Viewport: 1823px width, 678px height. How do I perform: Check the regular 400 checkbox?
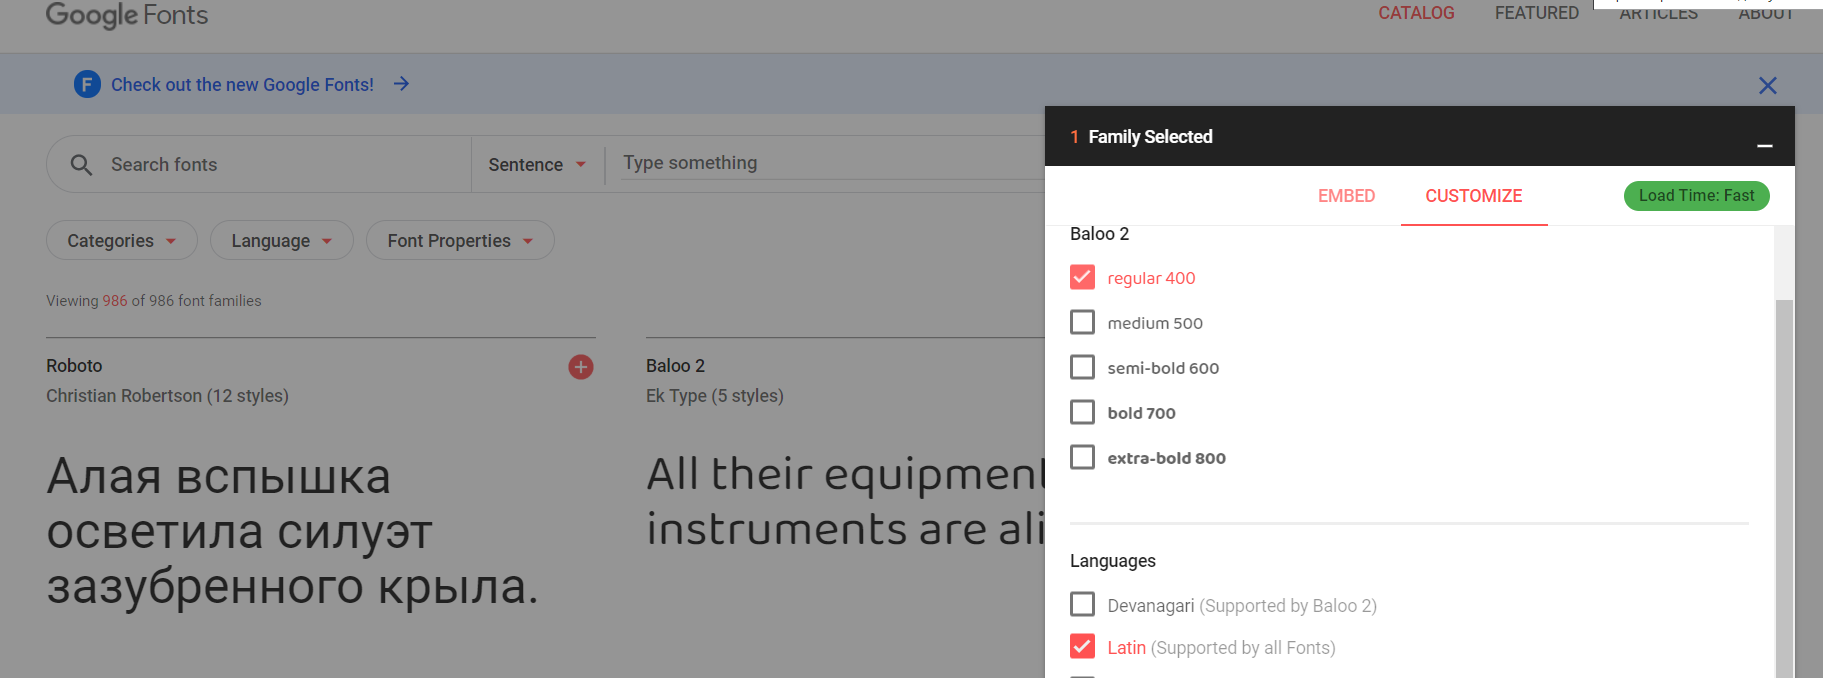1082,277
